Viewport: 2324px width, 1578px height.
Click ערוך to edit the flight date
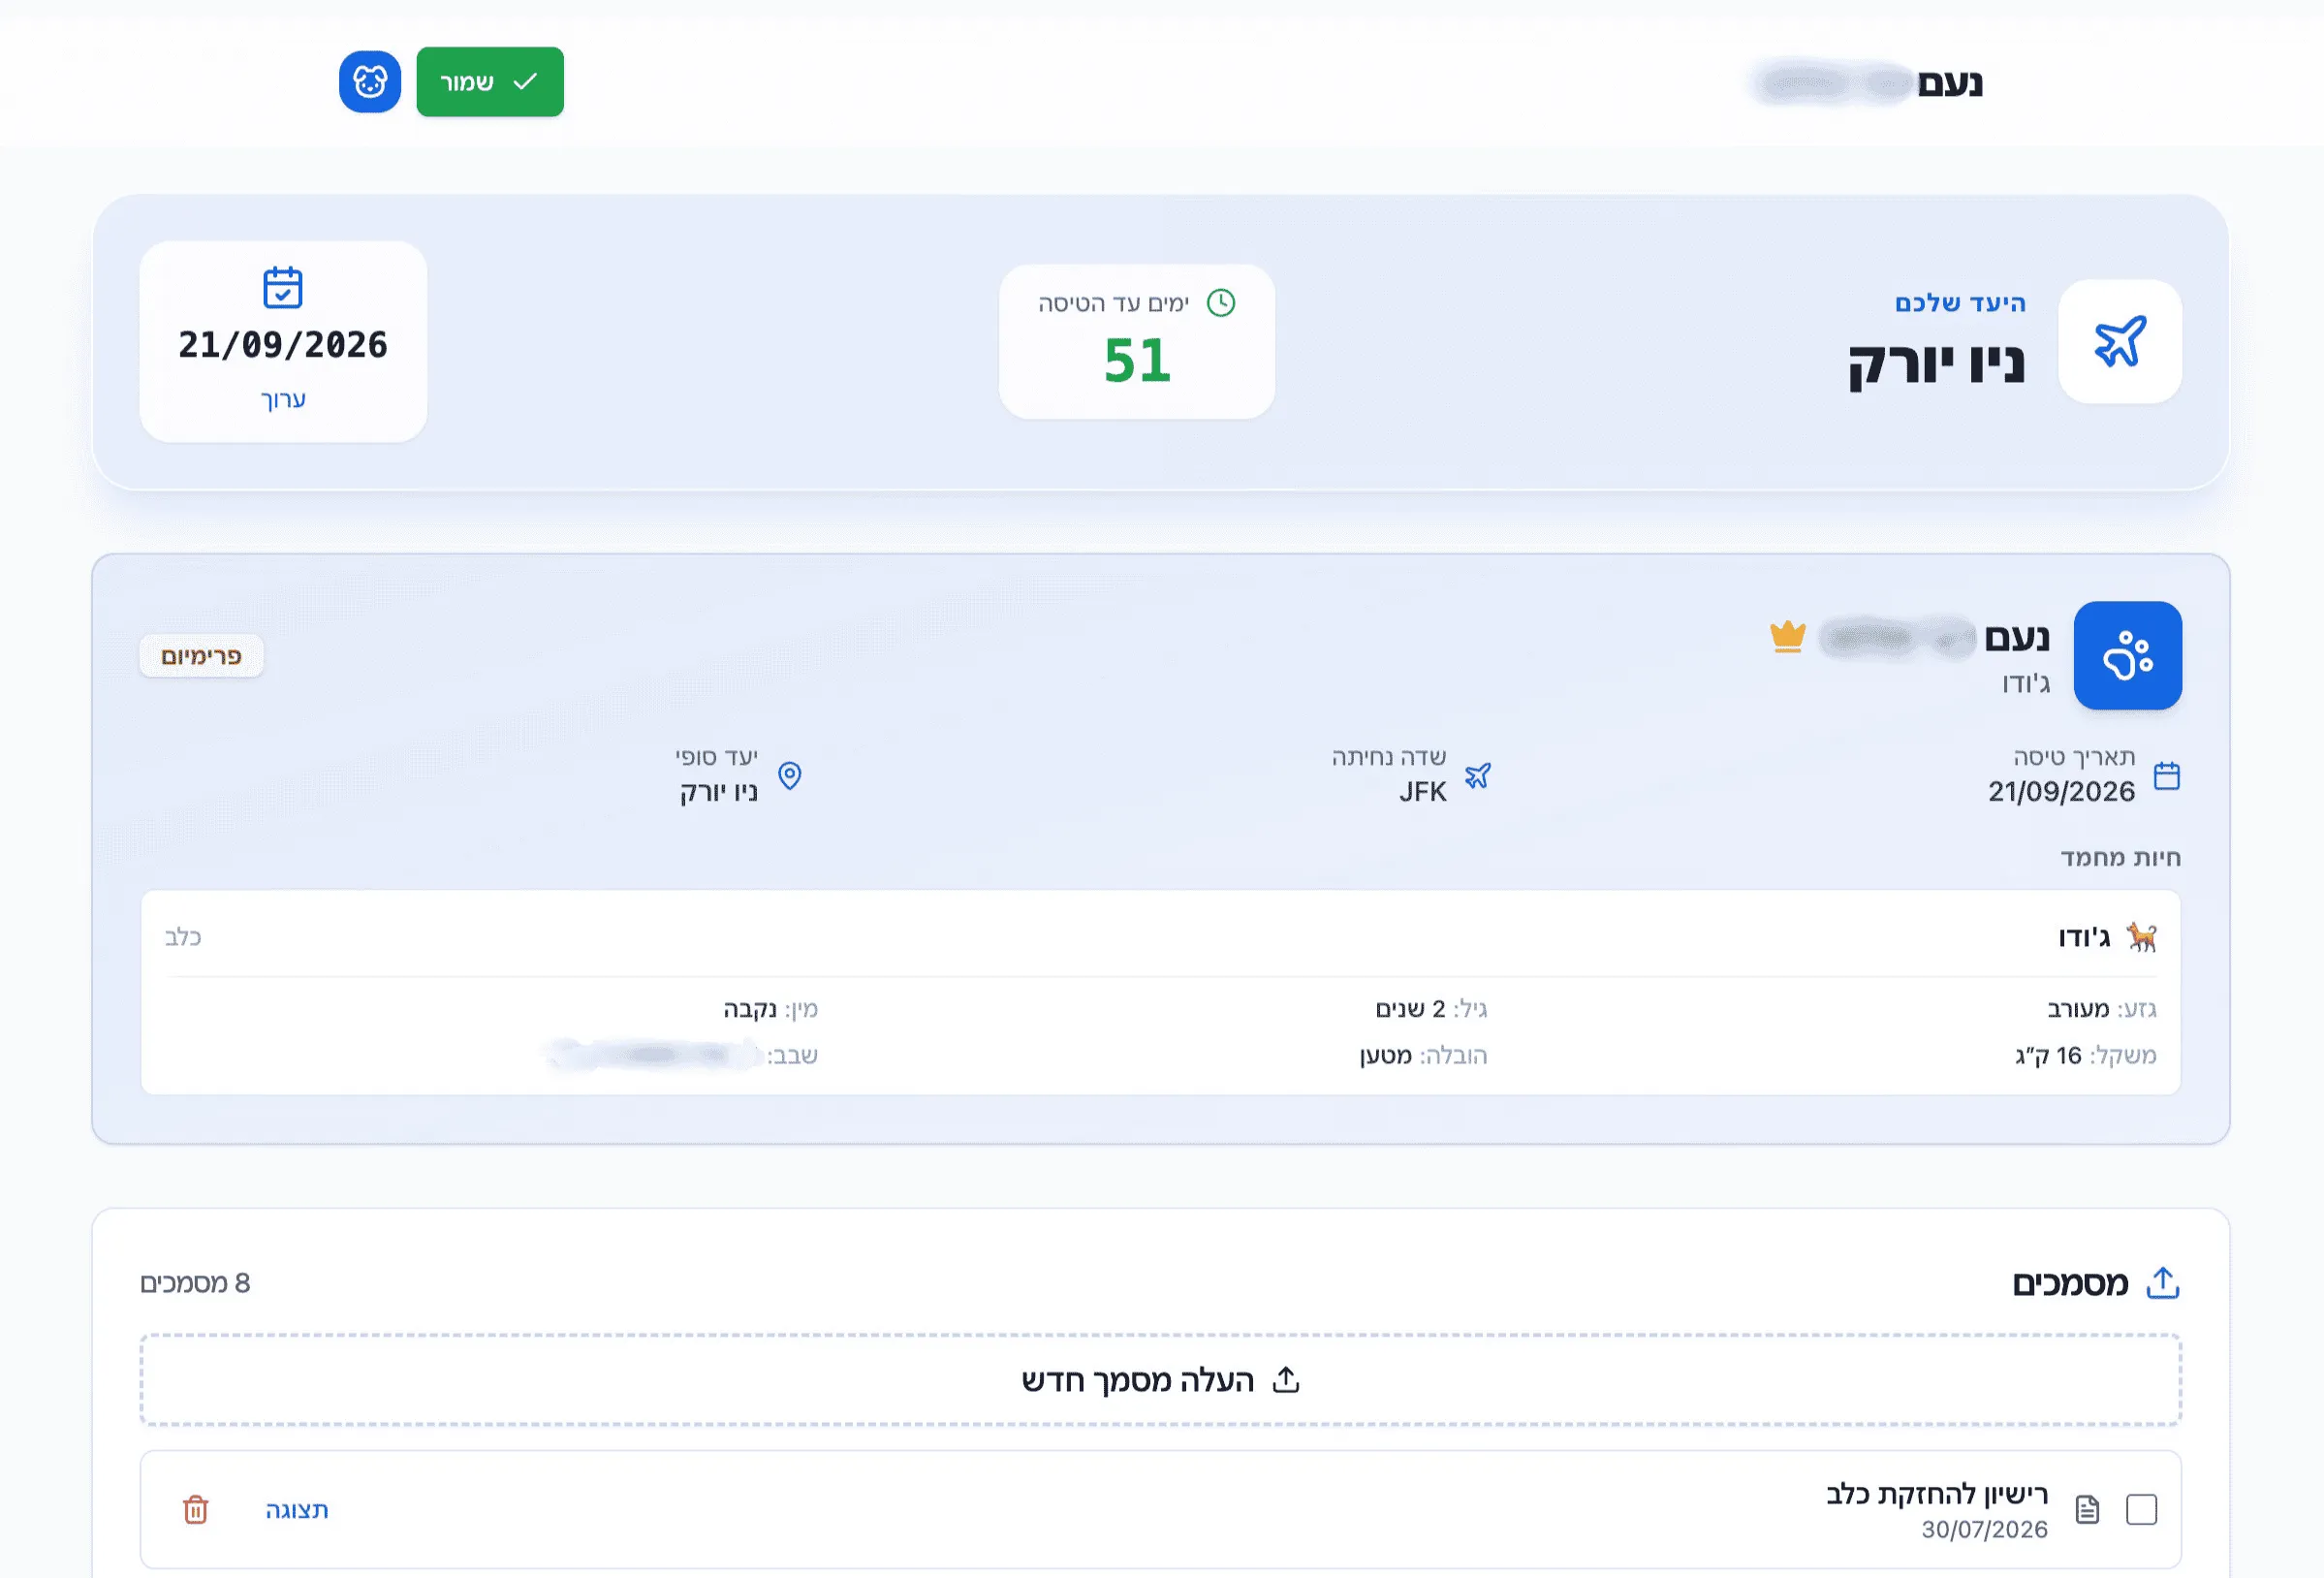(x=283, y=399)
